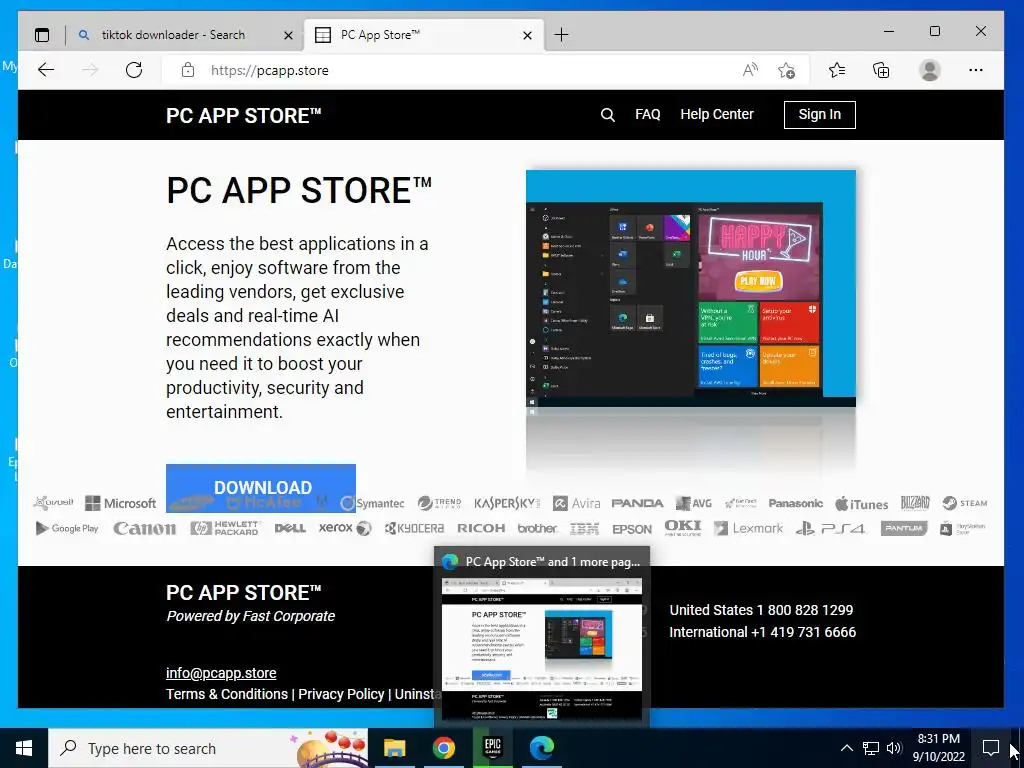Click the Microsoft Edge taskbar icon

pyautogui.click(x=541, y=748)
